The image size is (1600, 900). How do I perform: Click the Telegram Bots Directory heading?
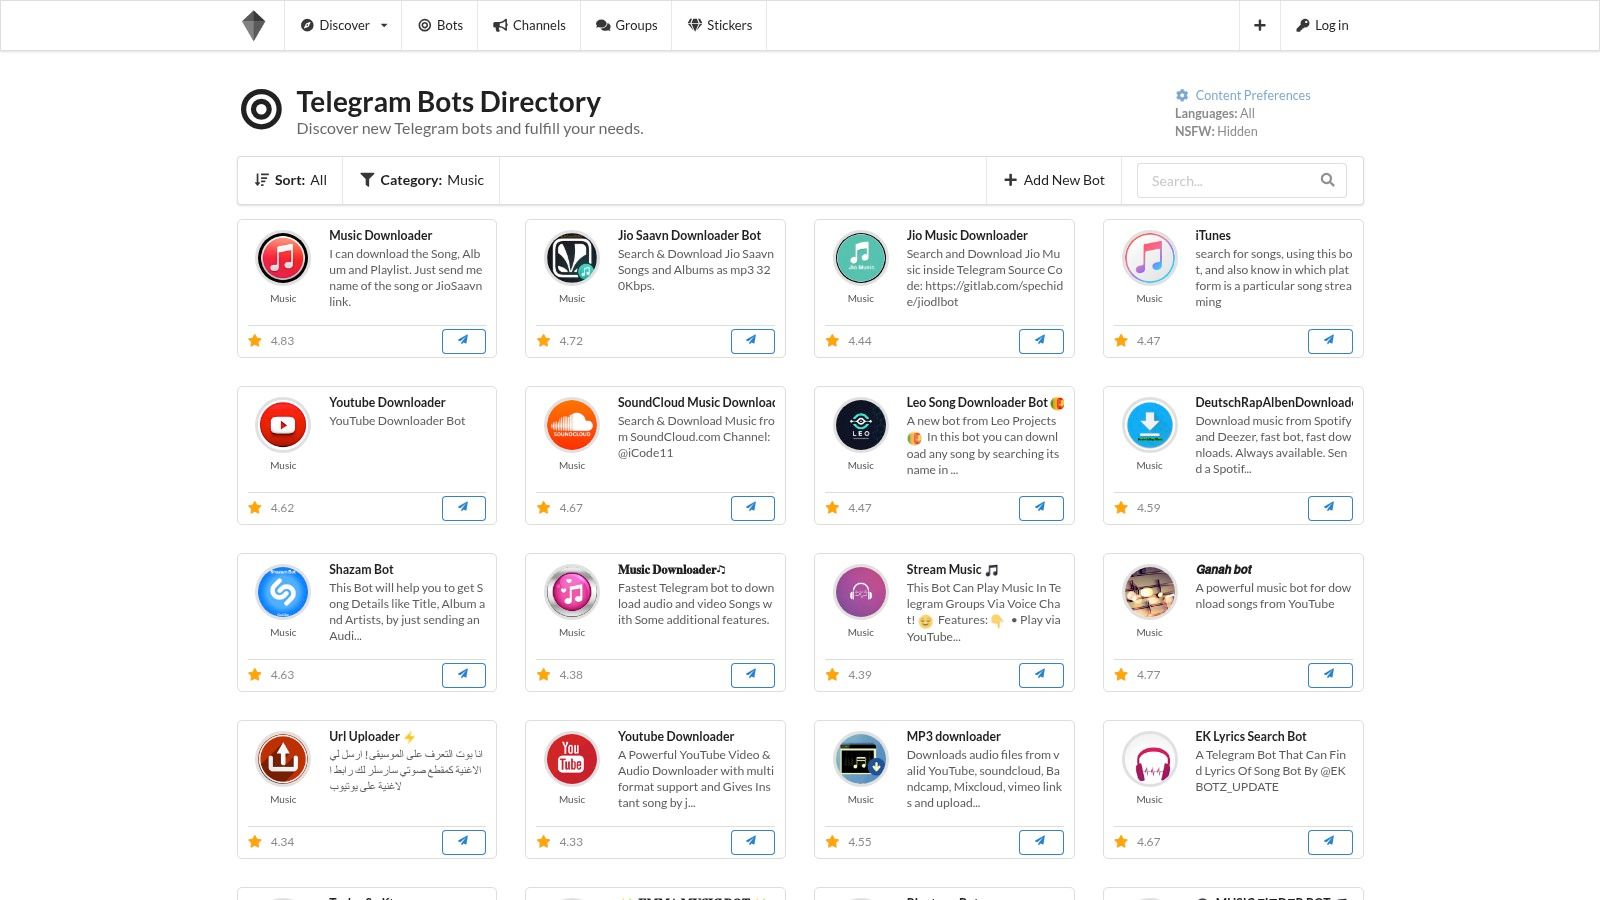click(x=448, y=102)
